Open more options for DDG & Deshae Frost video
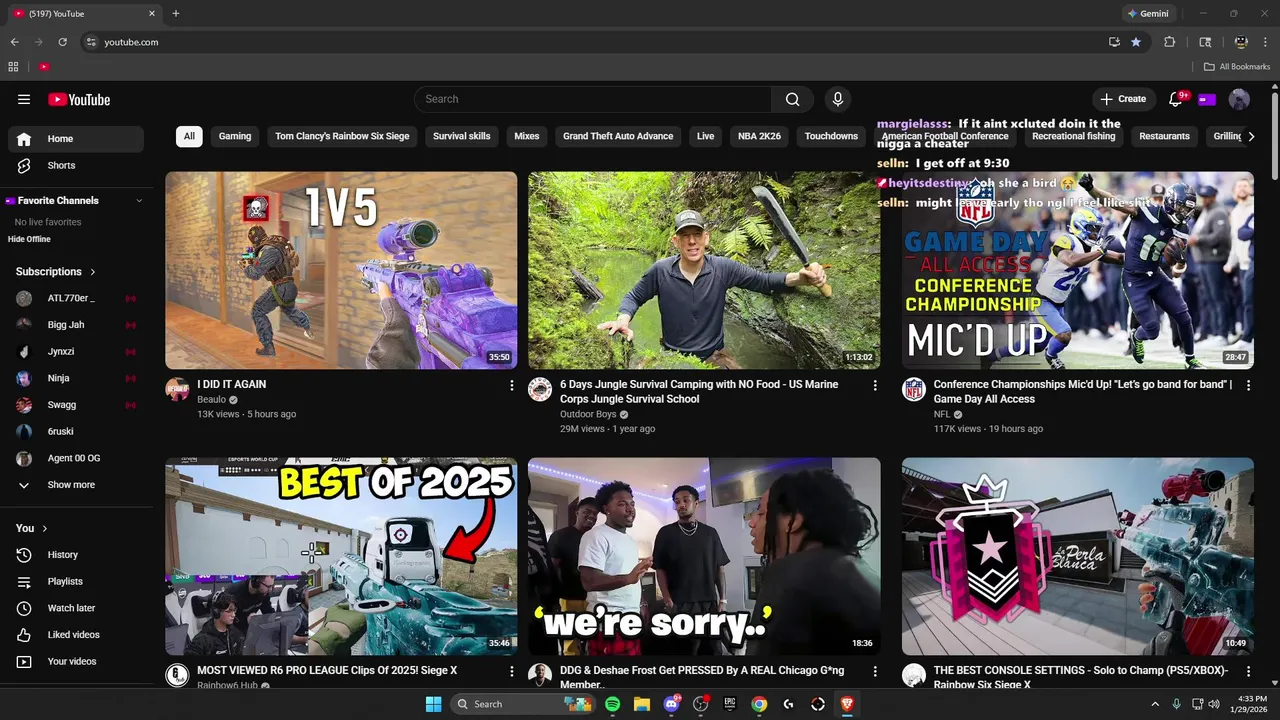 pos(875,671)
